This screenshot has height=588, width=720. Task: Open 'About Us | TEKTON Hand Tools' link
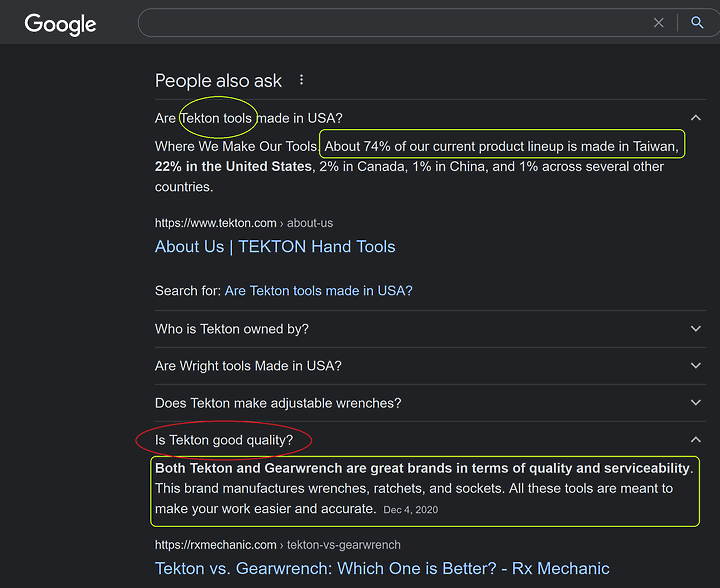[x=275, y=246]
